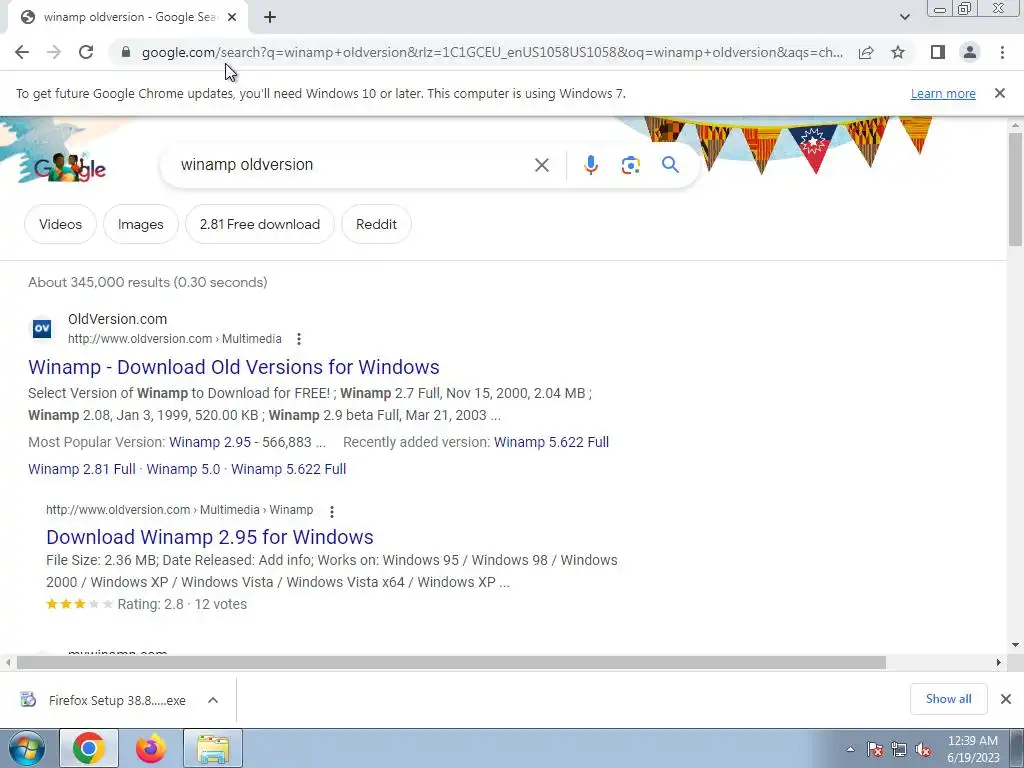Click the Rating: 2.8 · 12 votes text
This screenshot has height=768, width=1024.
[182, 604]
